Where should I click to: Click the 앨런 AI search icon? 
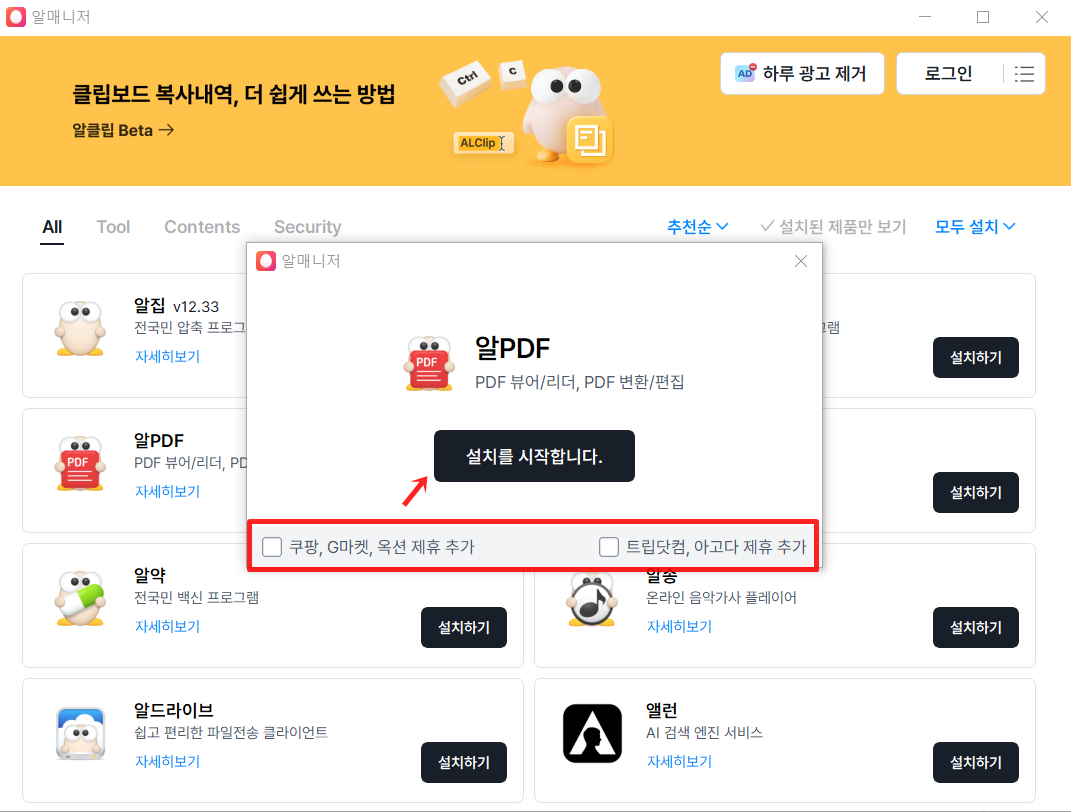point(592,733)
